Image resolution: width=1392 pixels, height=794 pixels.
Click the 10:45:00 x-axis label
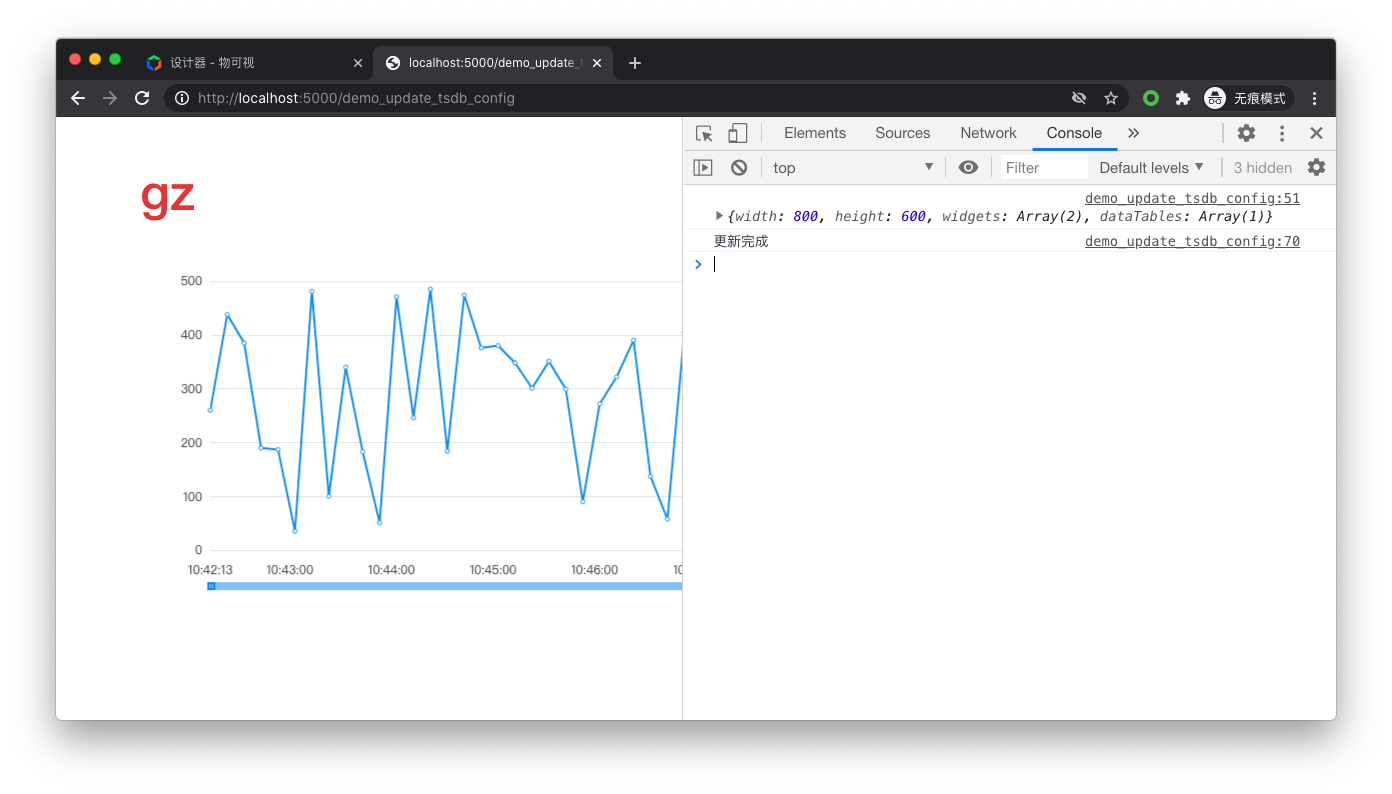[493, 570]
